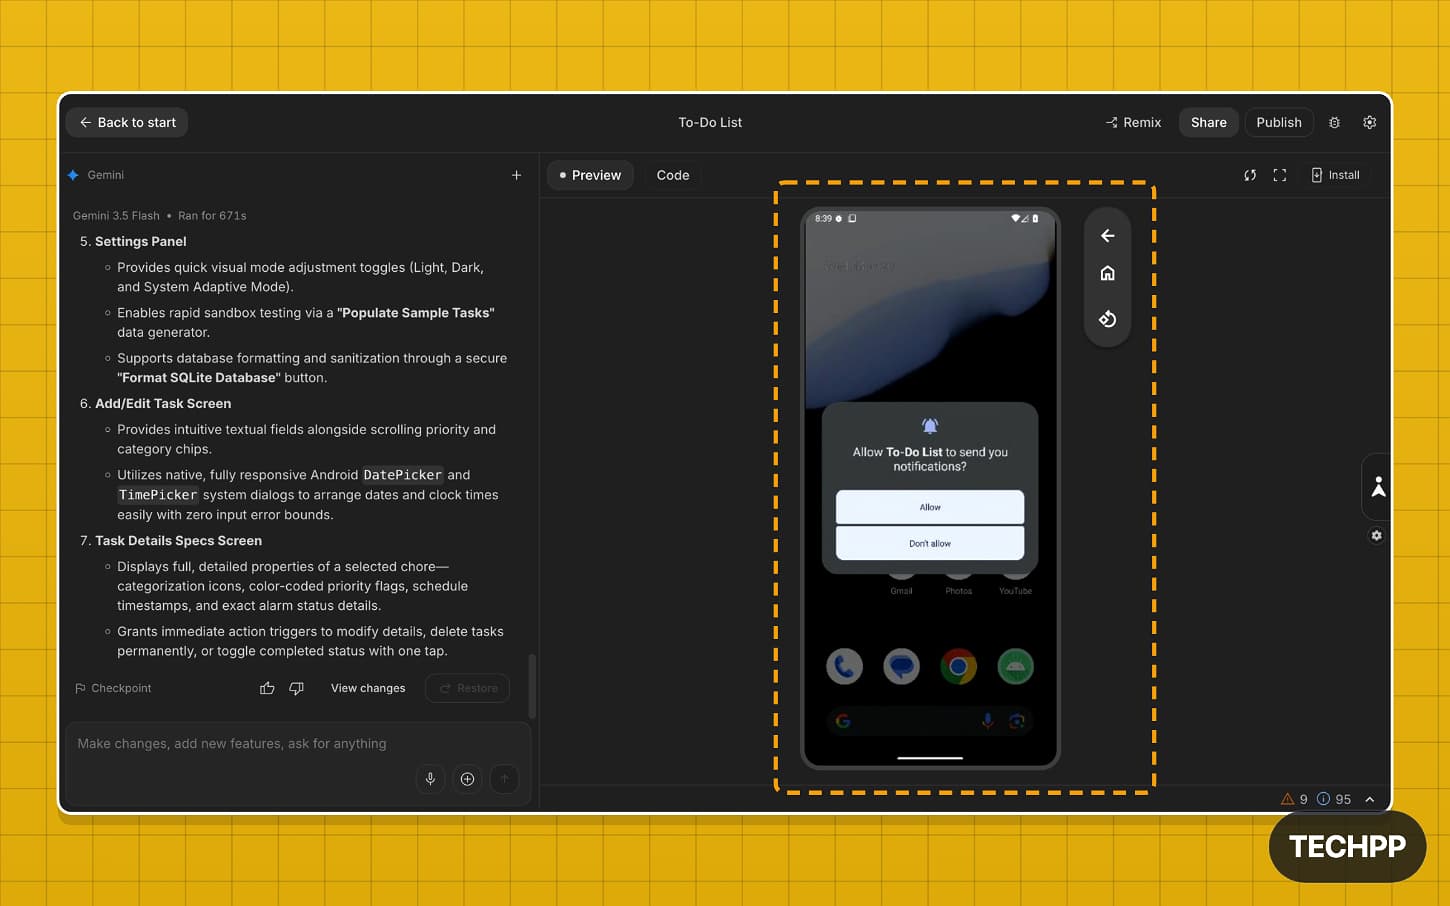Rotate the emulator device
Image resolution: width=1450 pixels, height=906 pixels.
(1107, 319)
